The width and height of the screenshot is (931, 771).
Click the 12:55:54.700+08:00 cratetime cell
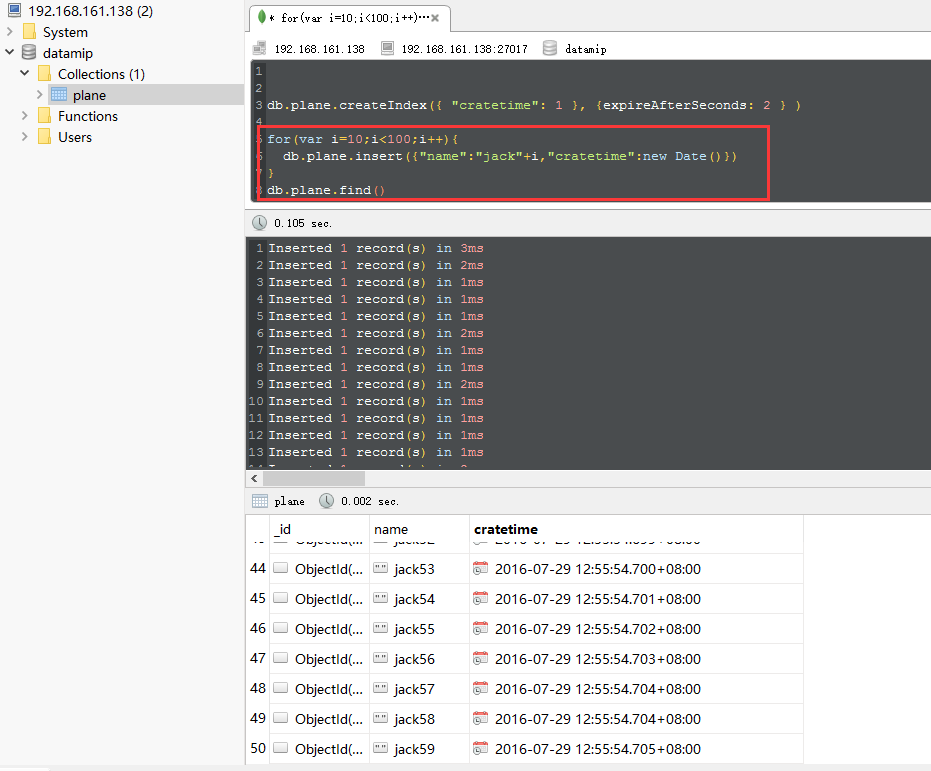[x=636, y=569]
